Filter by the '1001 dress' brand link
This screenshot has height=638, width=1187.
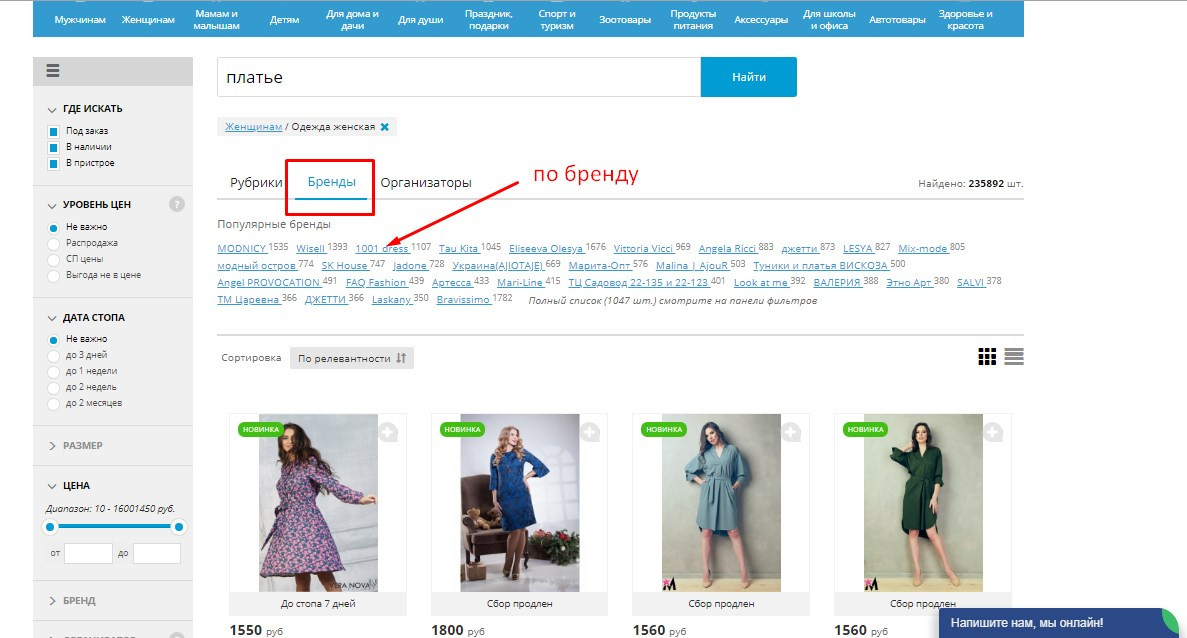[x=382, y=249]
